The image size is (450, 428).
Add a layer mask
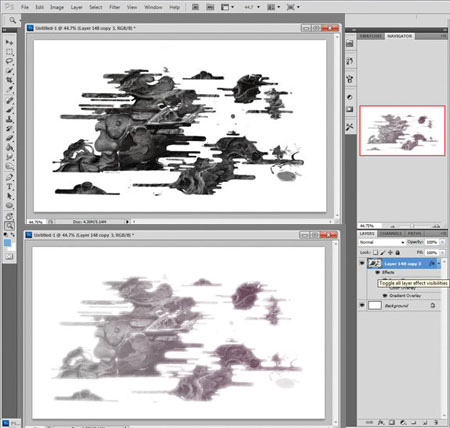point(392,422)
